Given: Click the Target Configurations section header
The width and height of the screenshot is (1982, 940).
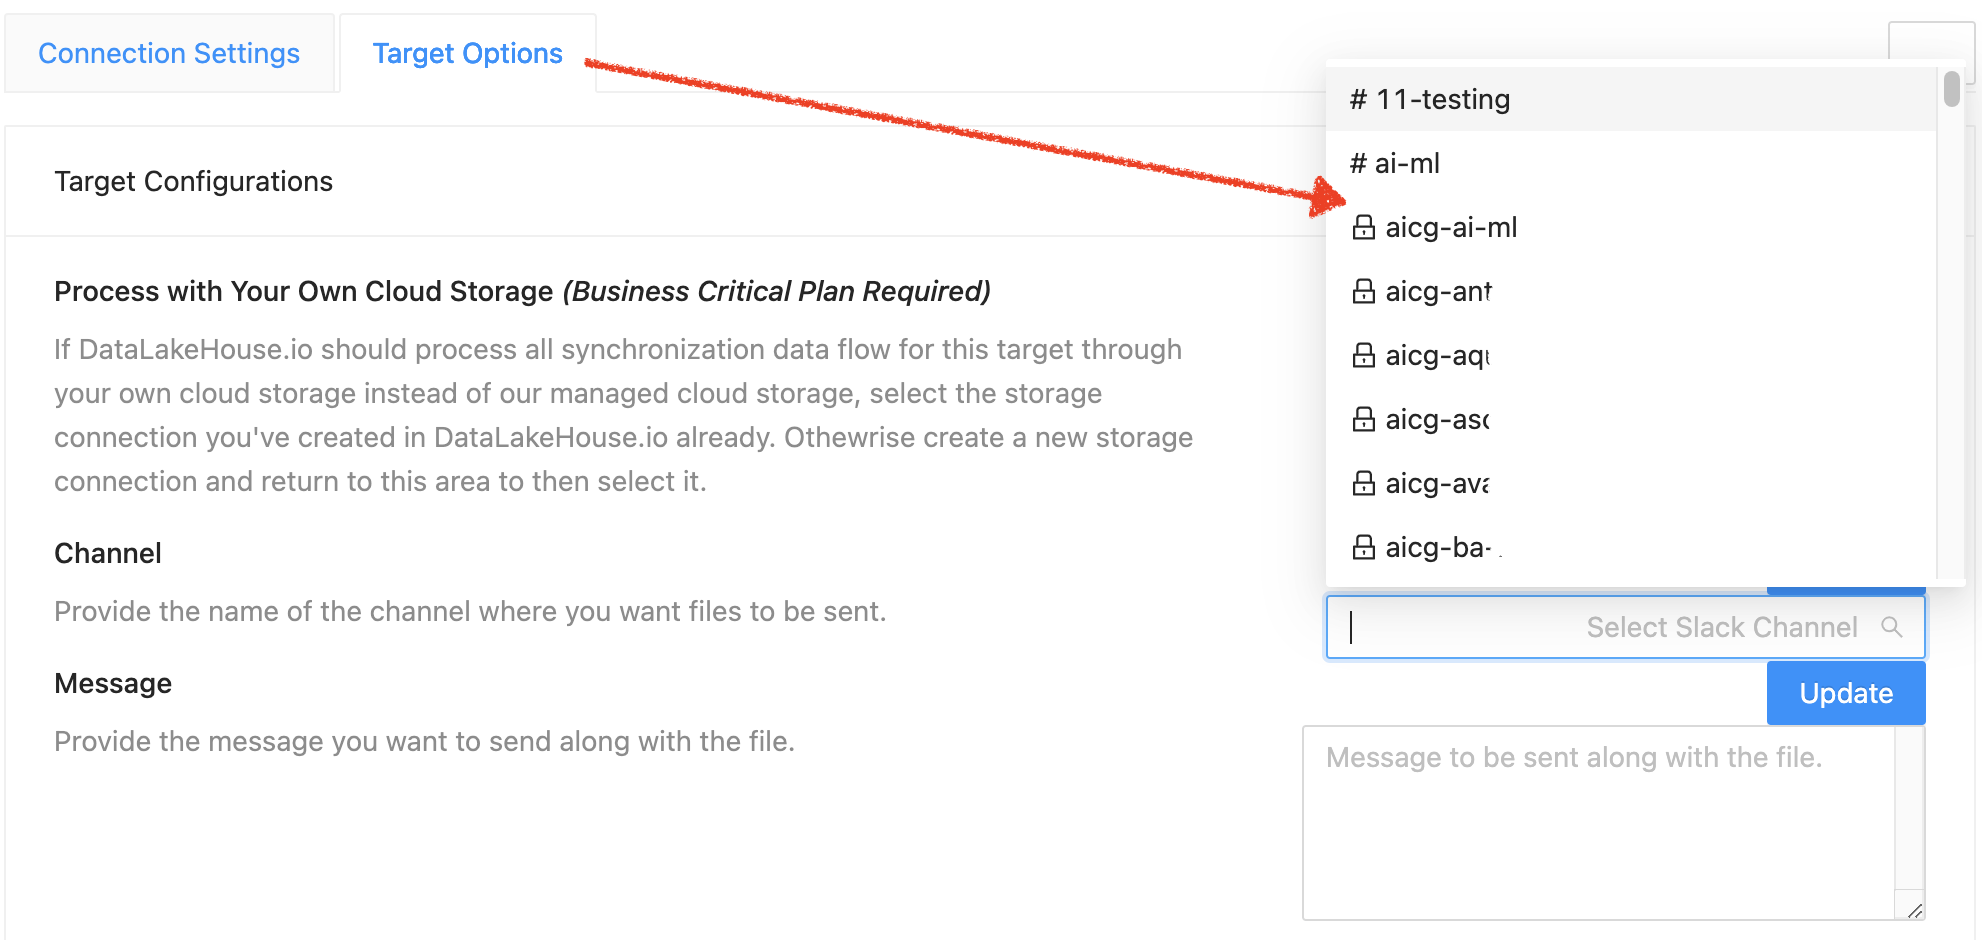Looking at the screenshot, I should (193, 182).
